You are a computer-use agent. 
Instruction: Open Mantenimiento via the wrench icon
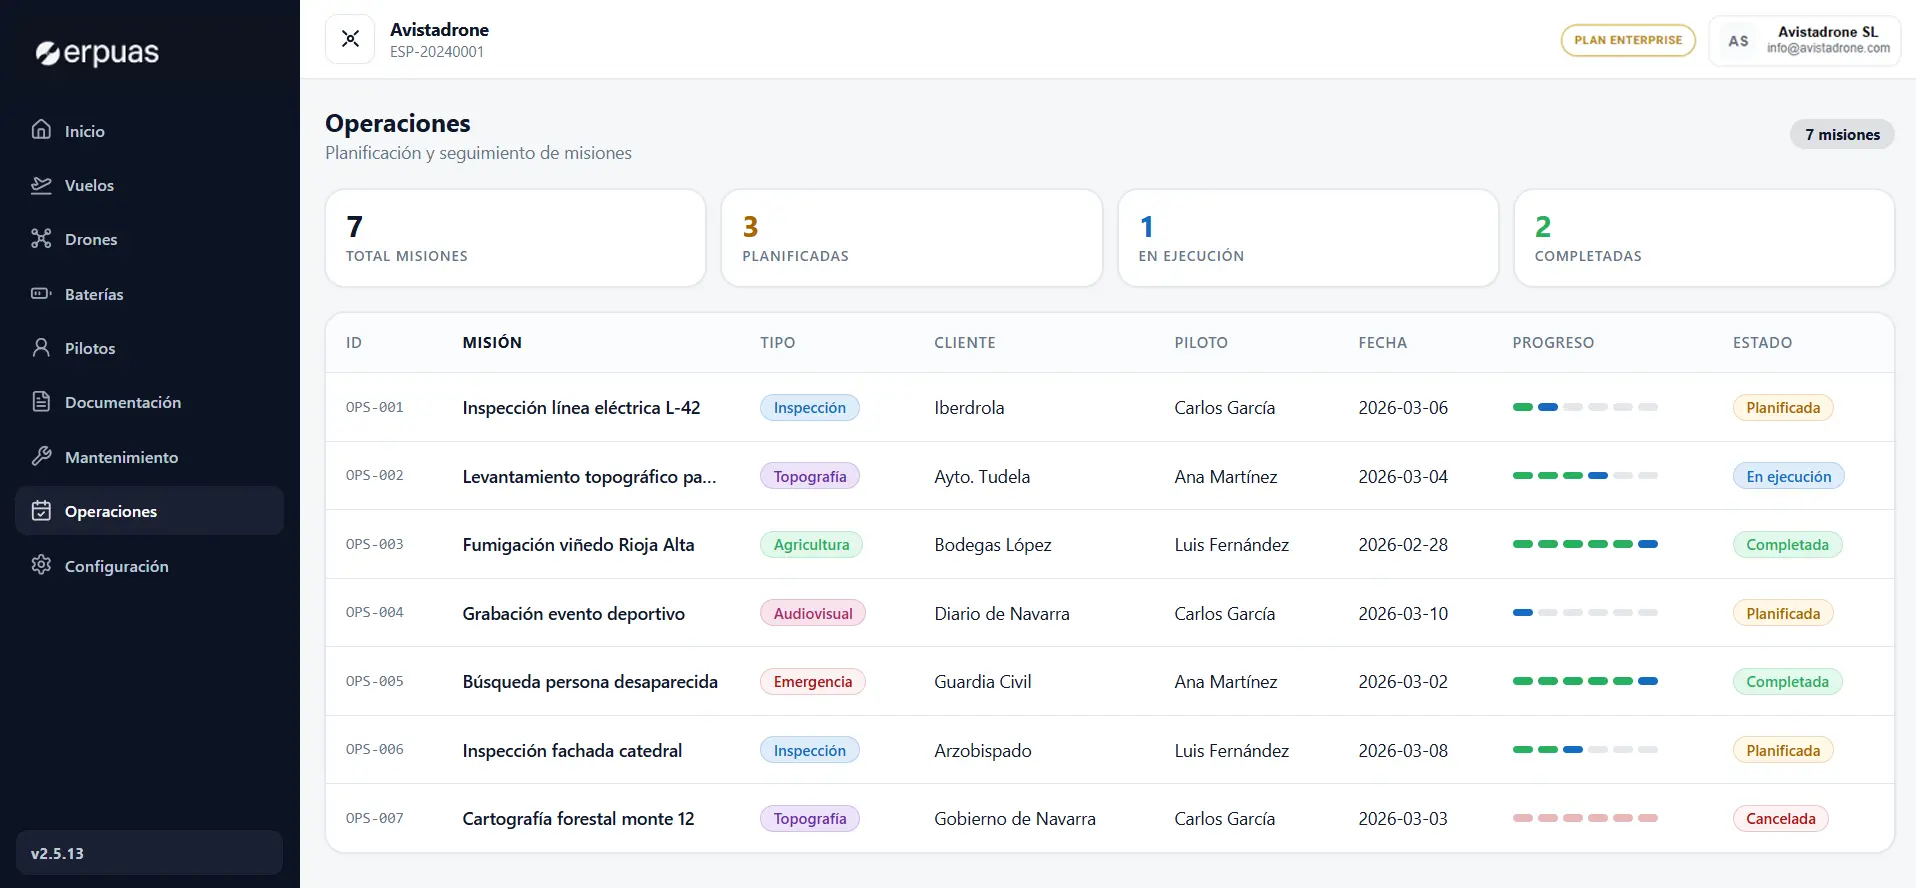[x=41, y=457]
